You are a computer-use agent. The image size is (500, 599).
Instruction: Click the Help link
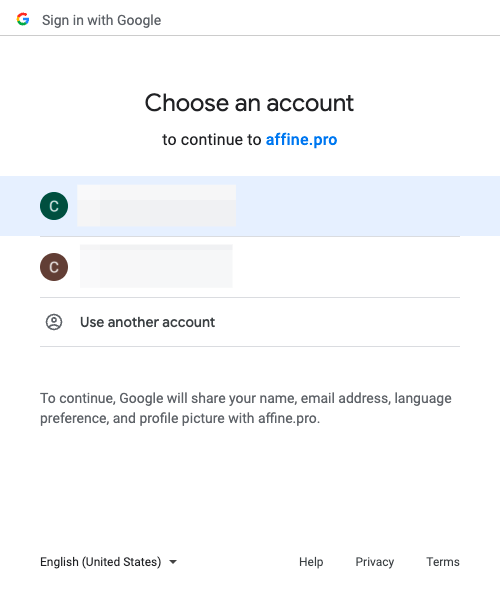(x=311, y=562)
